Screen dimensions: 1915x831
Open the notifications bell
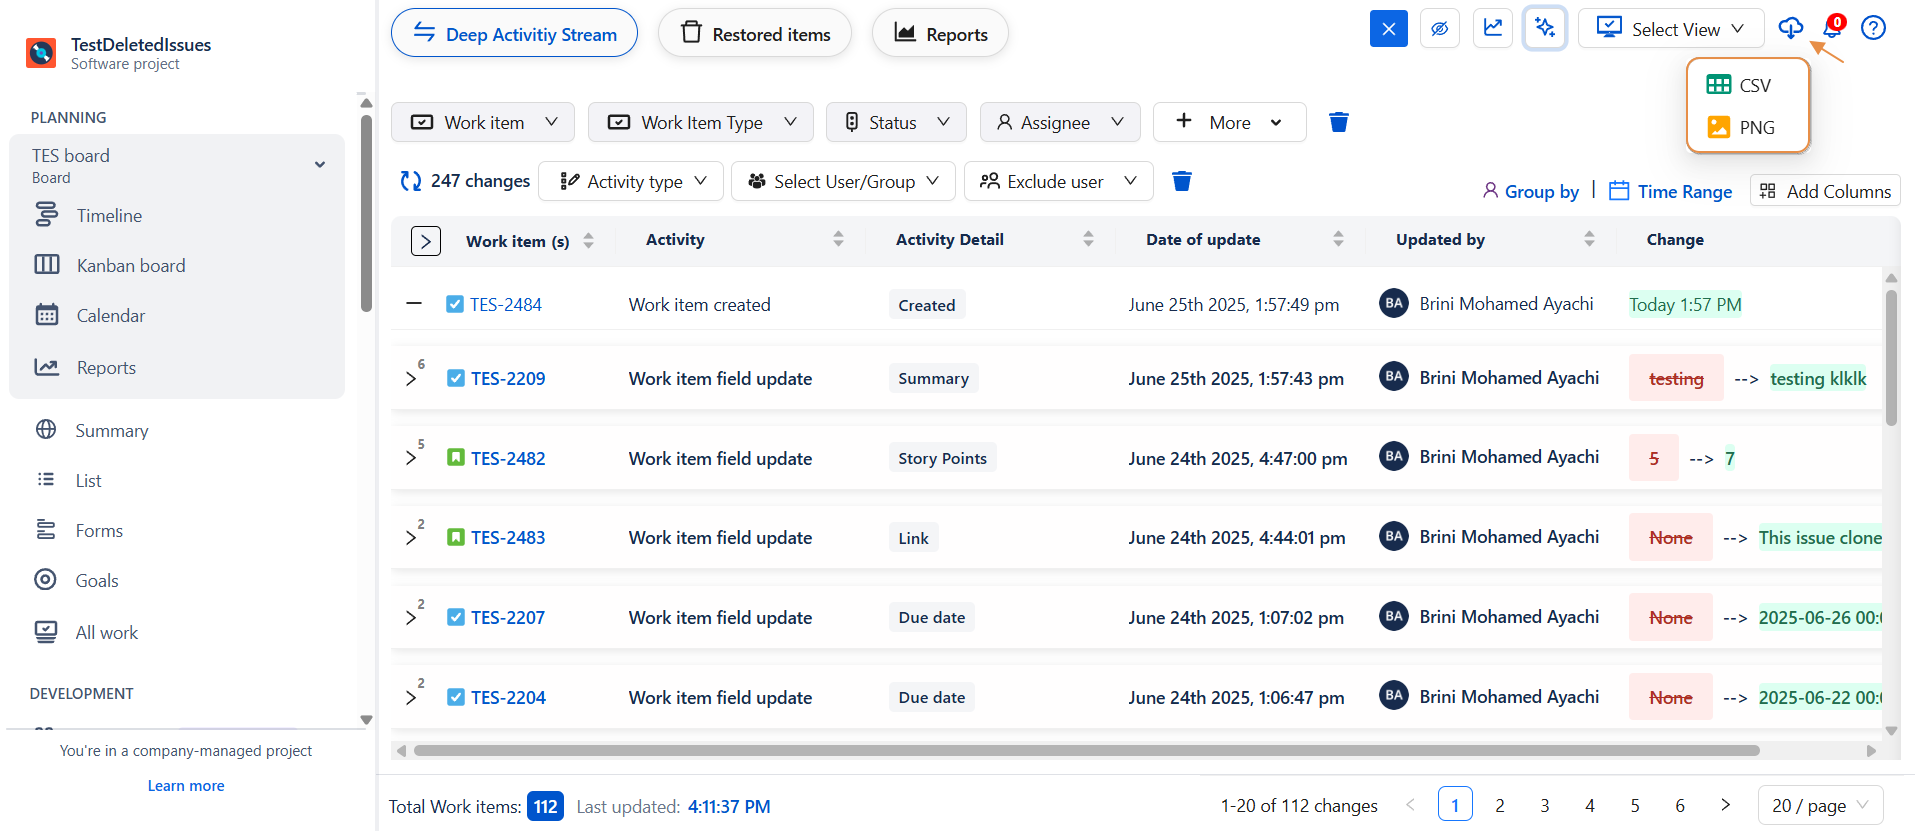click(x=1832, y=28)
